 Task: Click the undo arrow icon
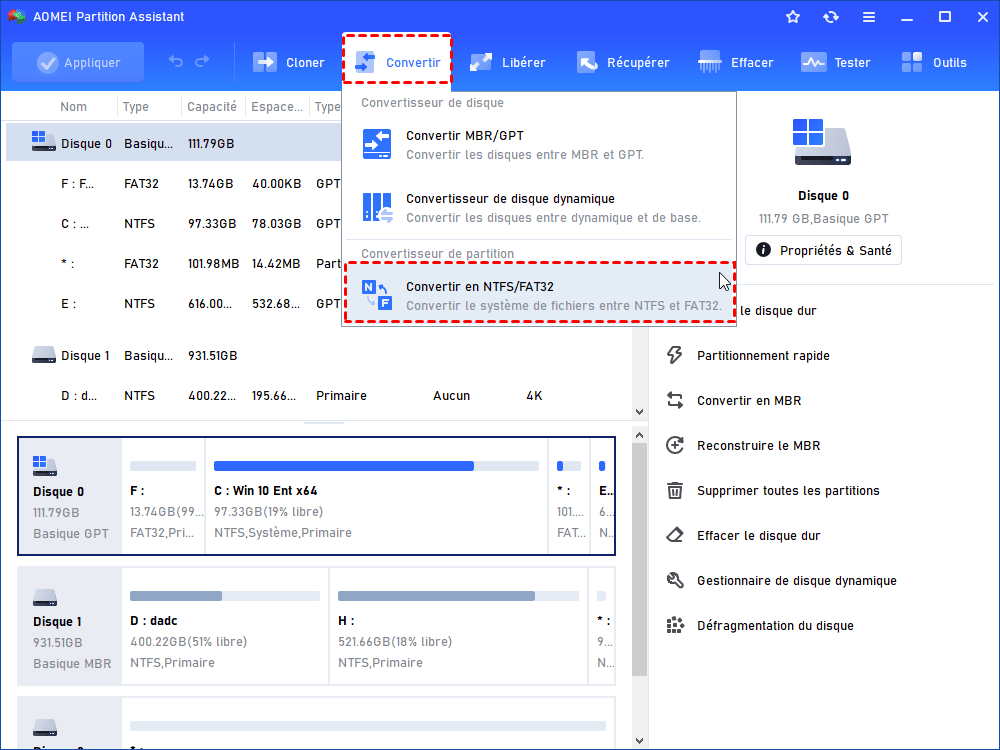(x=176, y=62)
